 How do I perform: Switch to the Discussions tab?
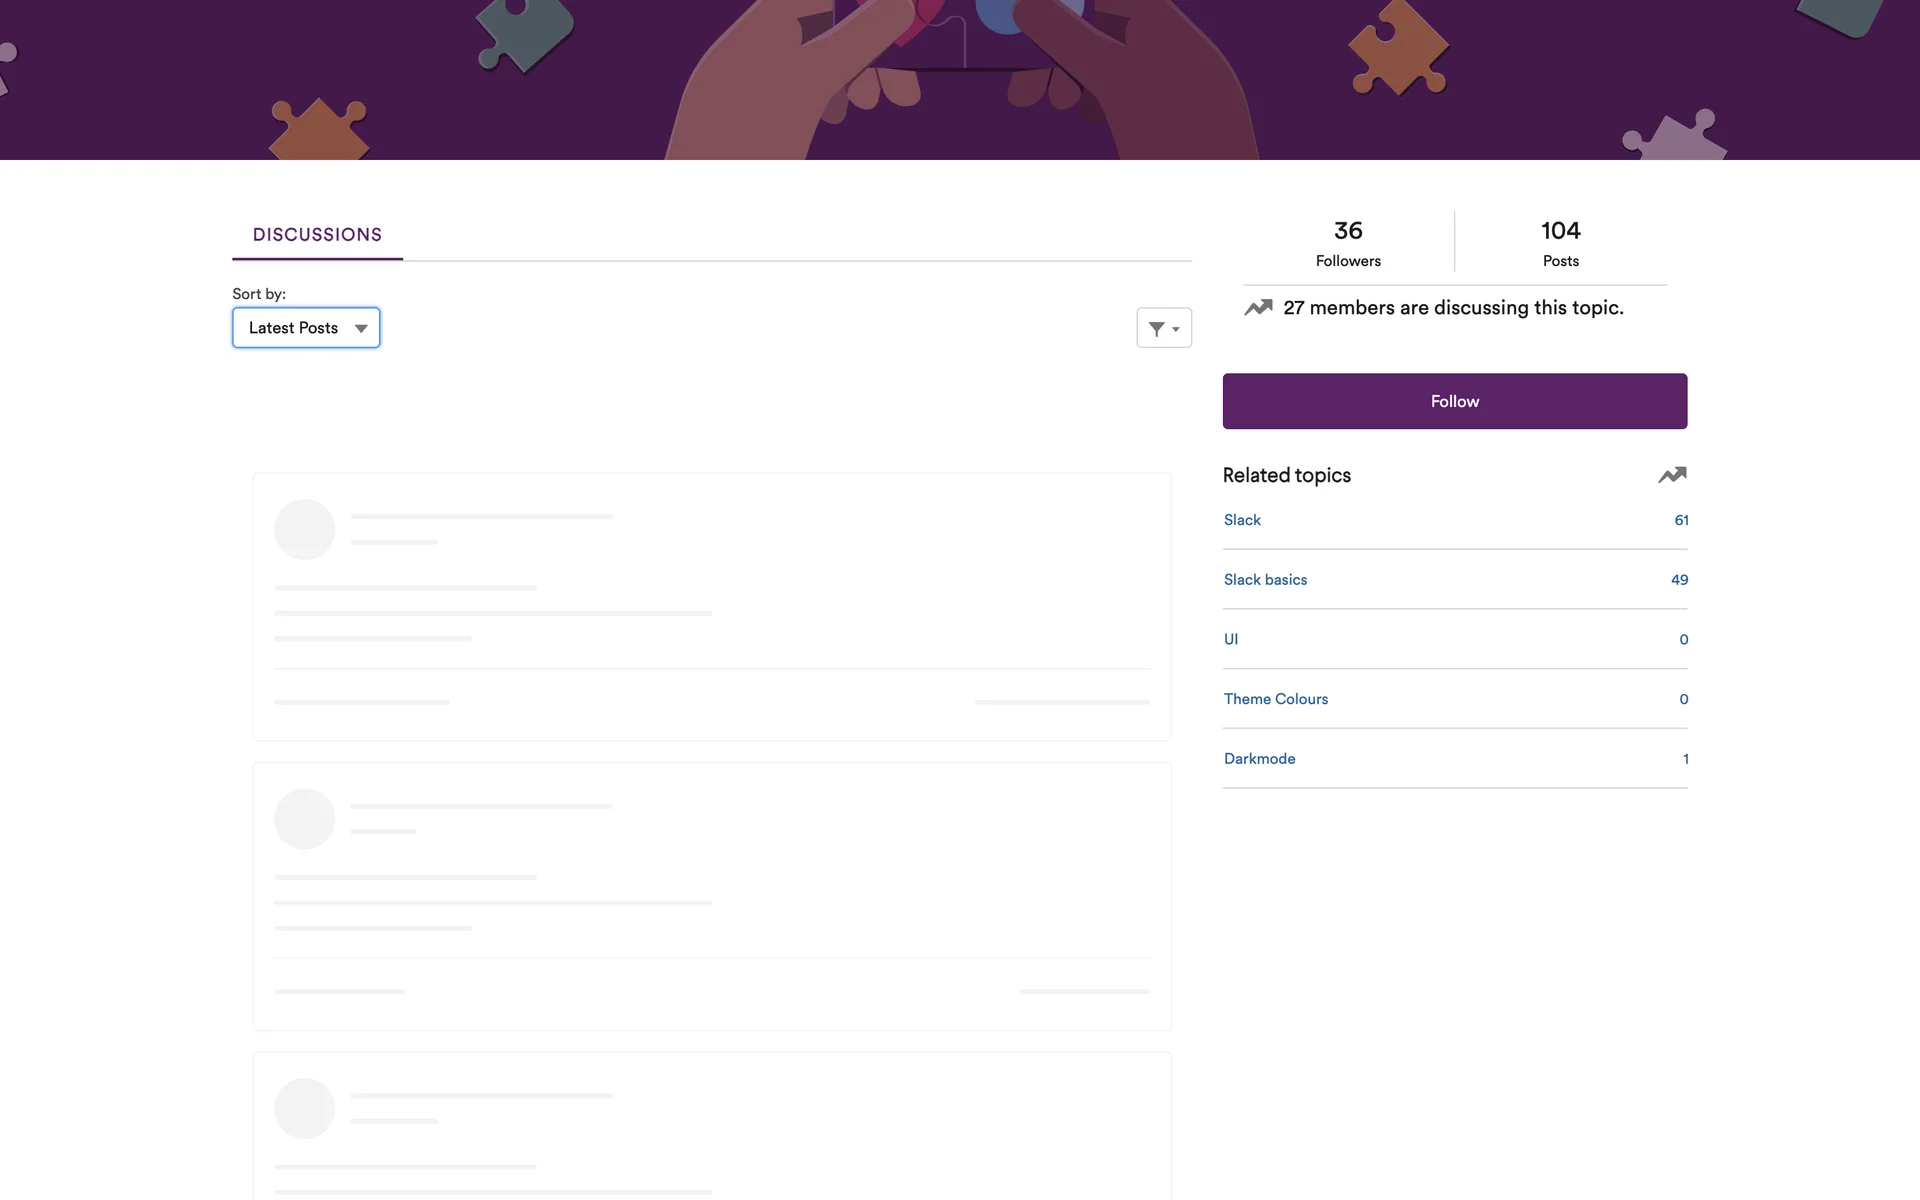pyautogui.click(x=317, y=235)
